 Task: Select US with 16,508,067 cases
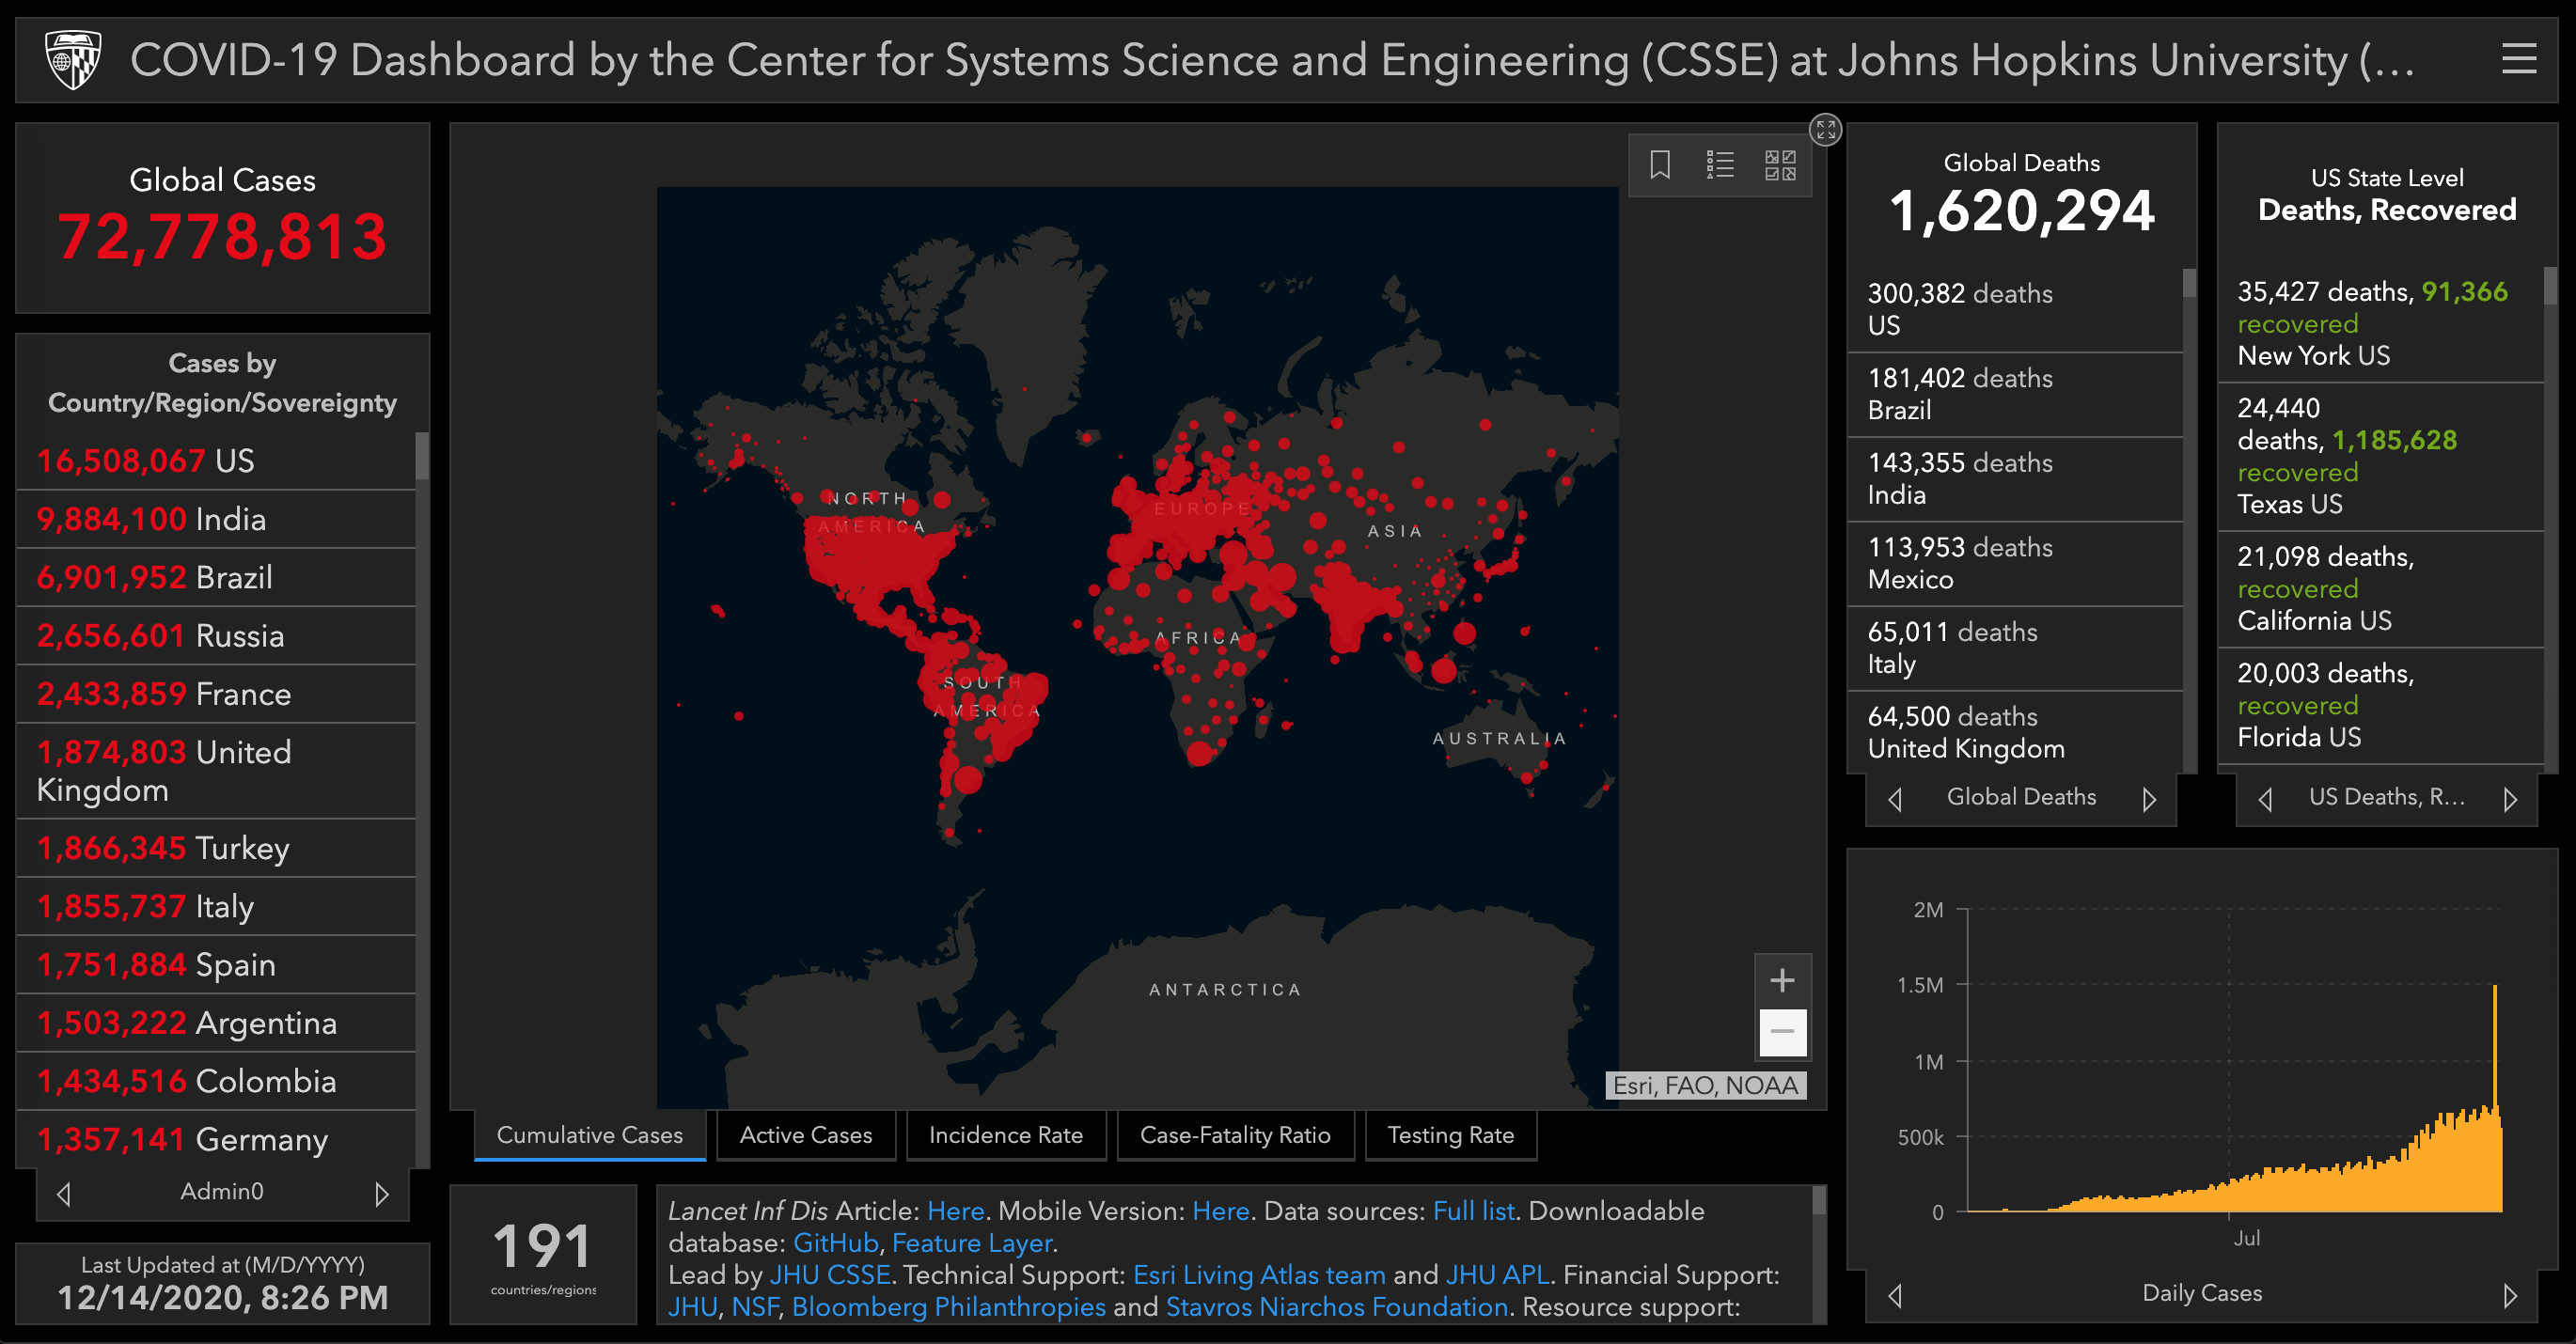(x=216, y=461)
